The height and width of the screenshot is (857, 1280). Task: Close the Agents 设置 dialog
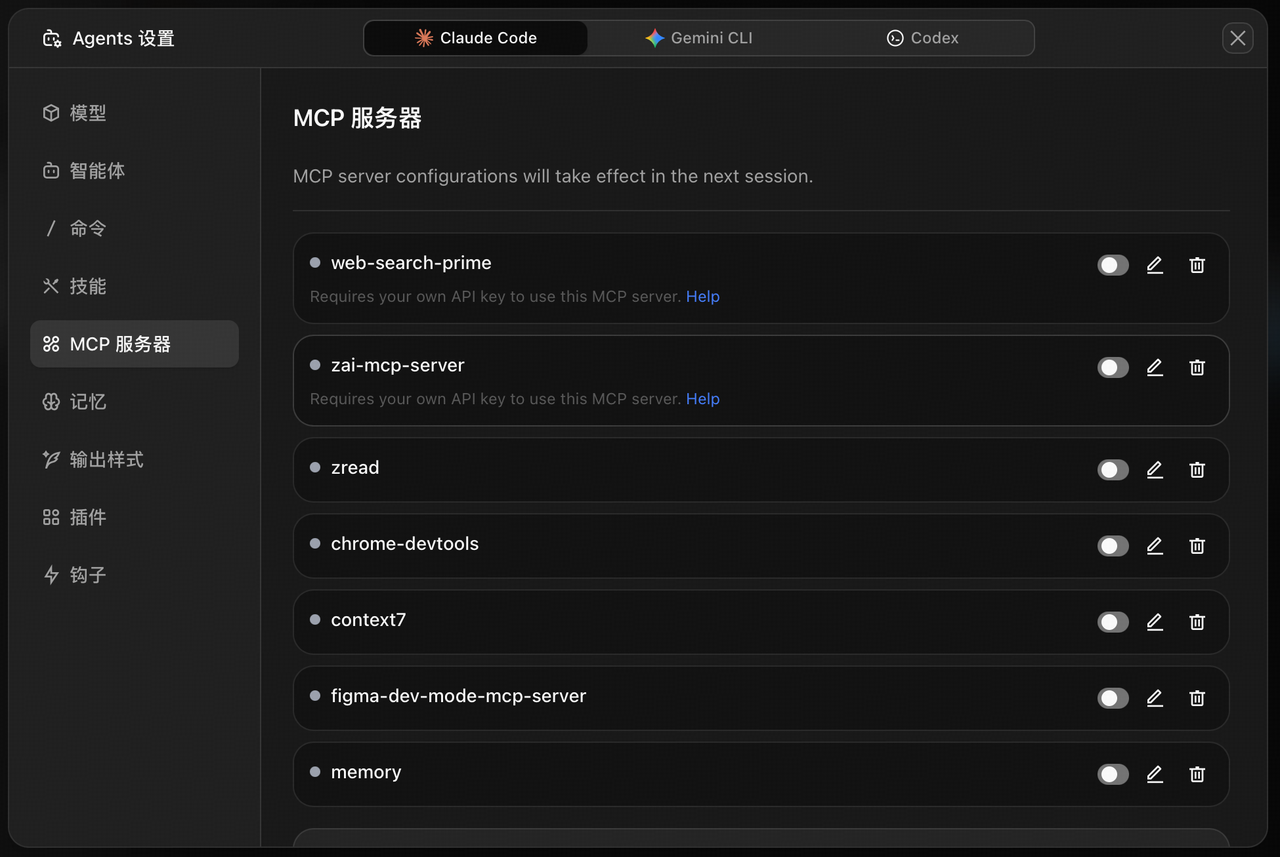1237,38
